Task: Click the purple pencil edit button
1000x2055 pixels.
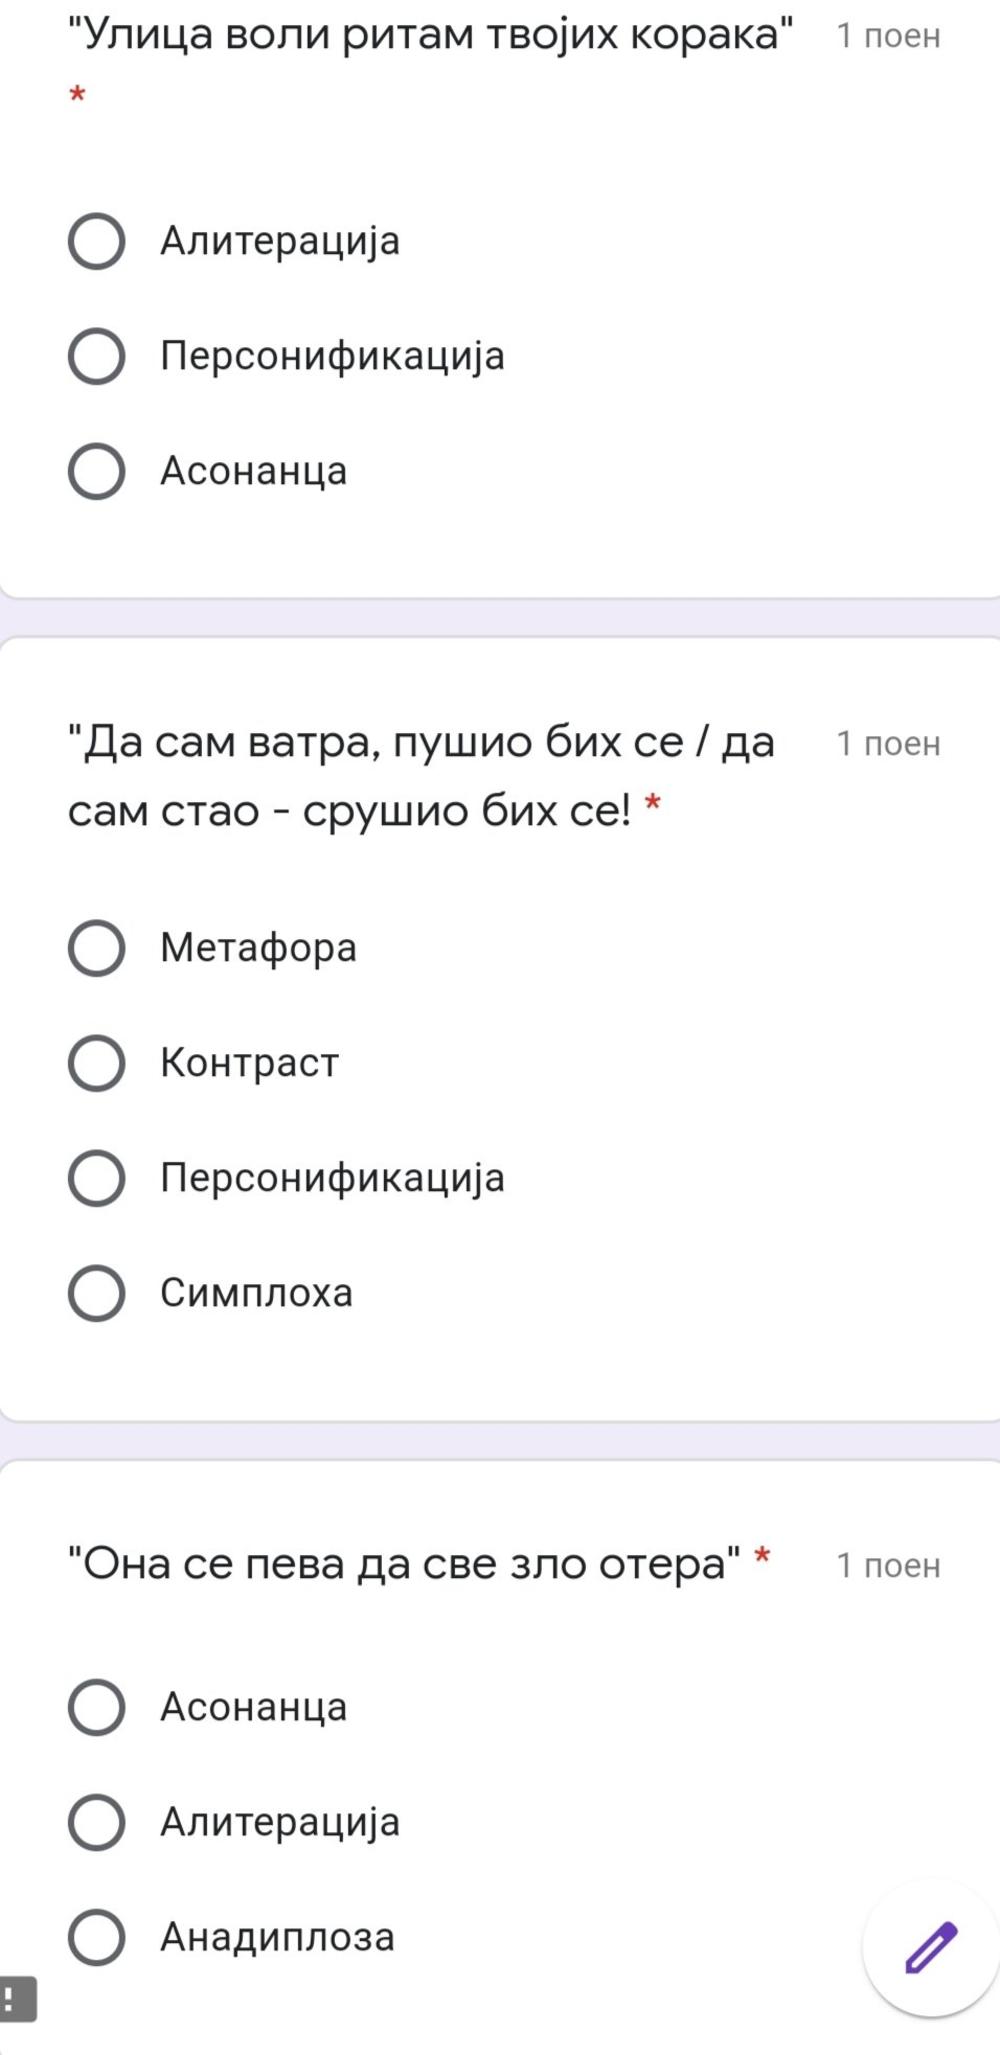Action: 931,1946
